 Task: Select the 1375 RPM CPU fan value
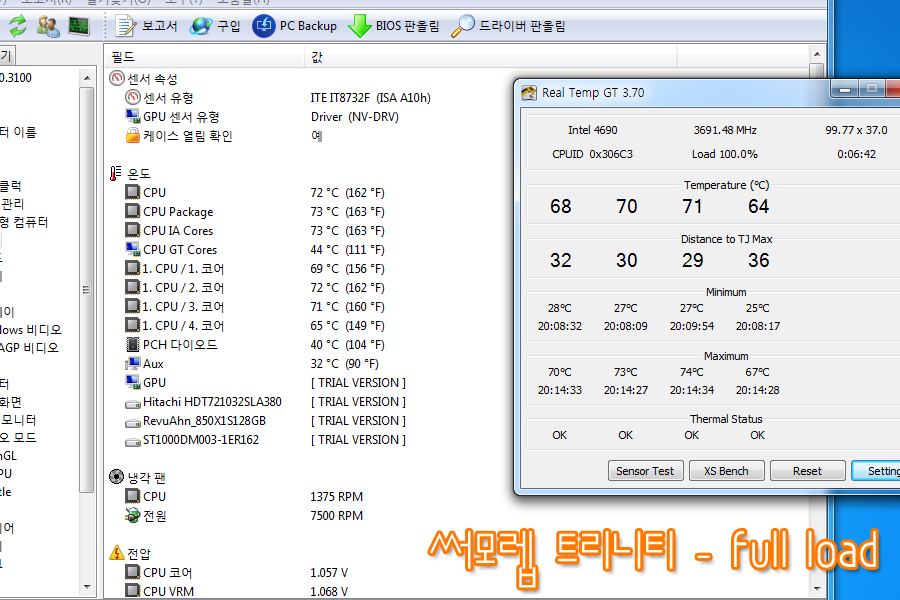pyautogui.click(x=336, y=496)
